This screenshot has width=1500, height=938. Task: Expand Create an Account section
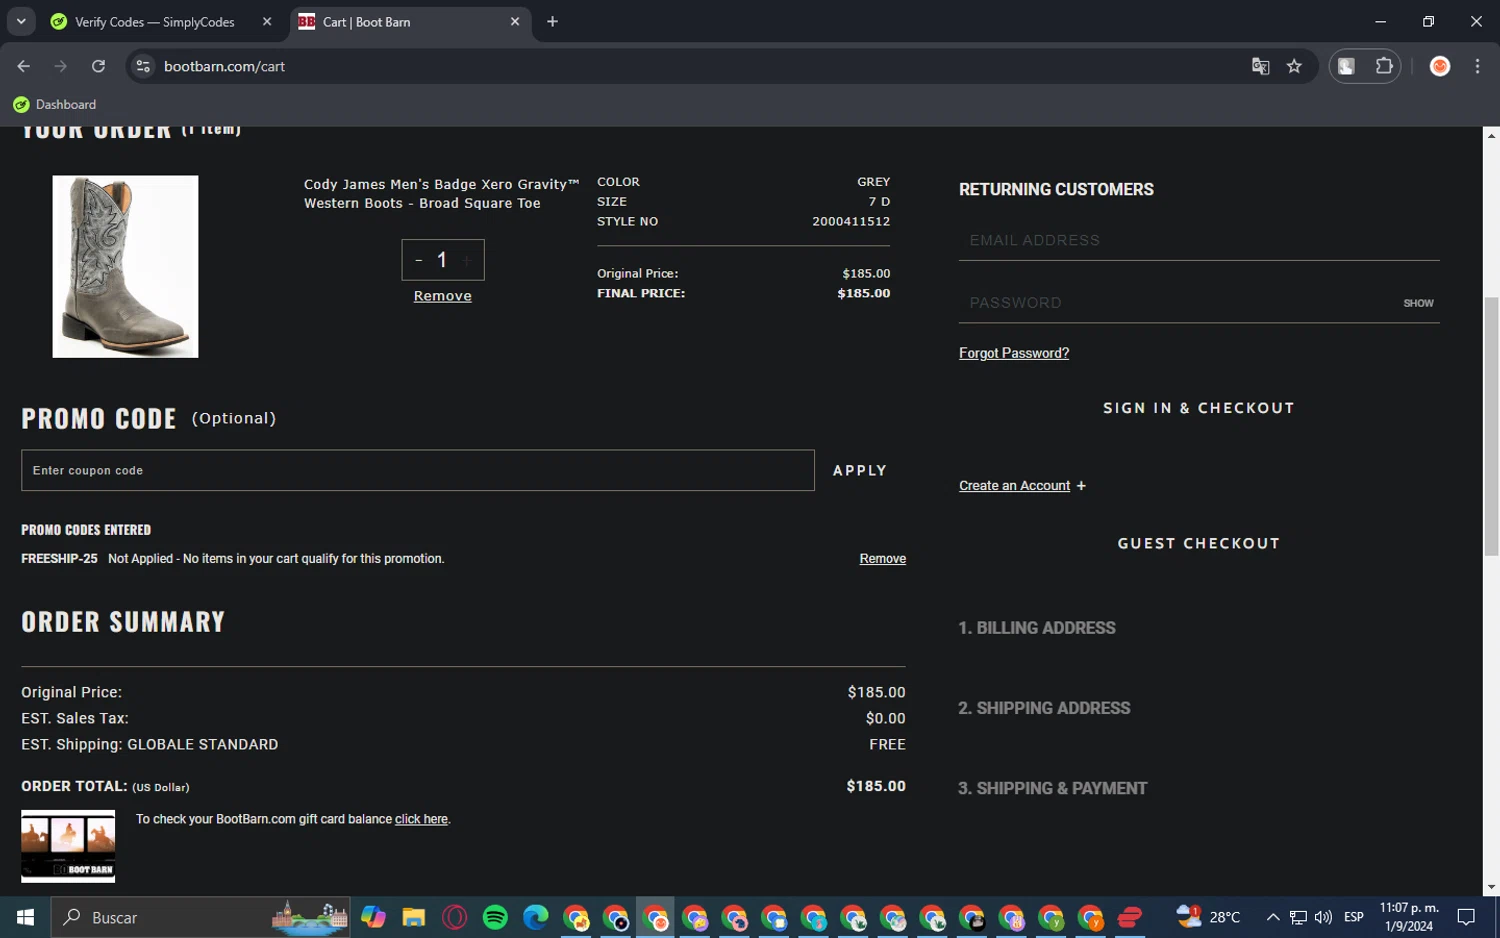(1021, 486)
